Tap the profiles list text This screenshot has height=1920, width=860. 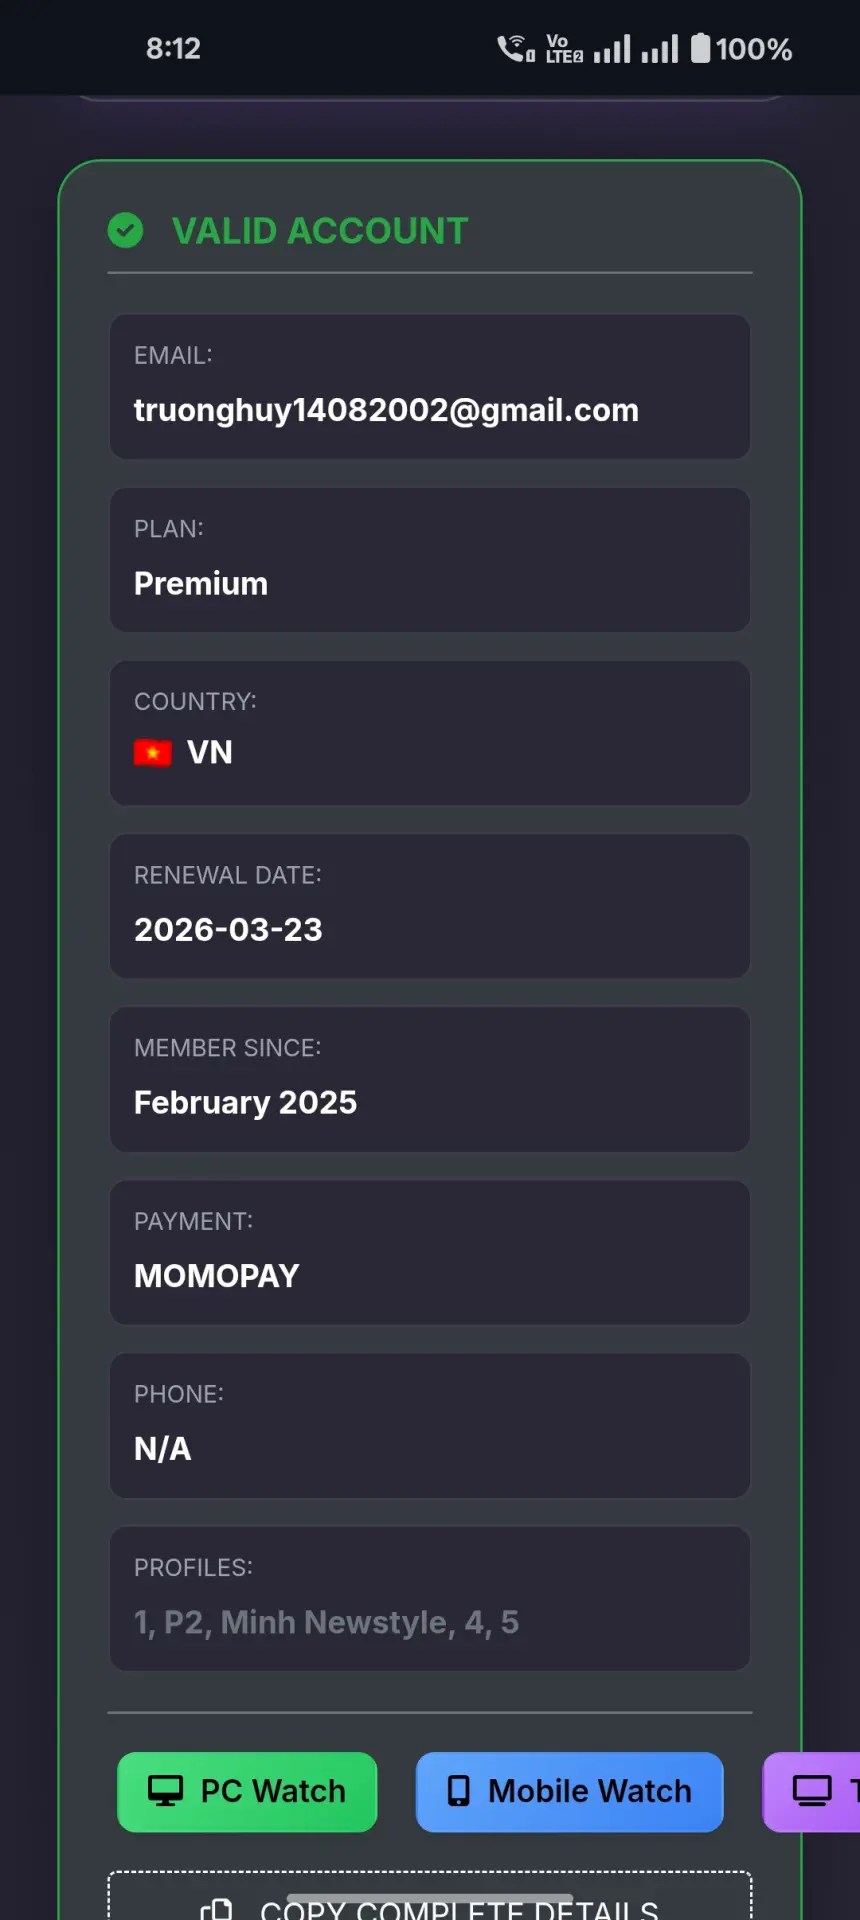click(x=326, y=1622)
